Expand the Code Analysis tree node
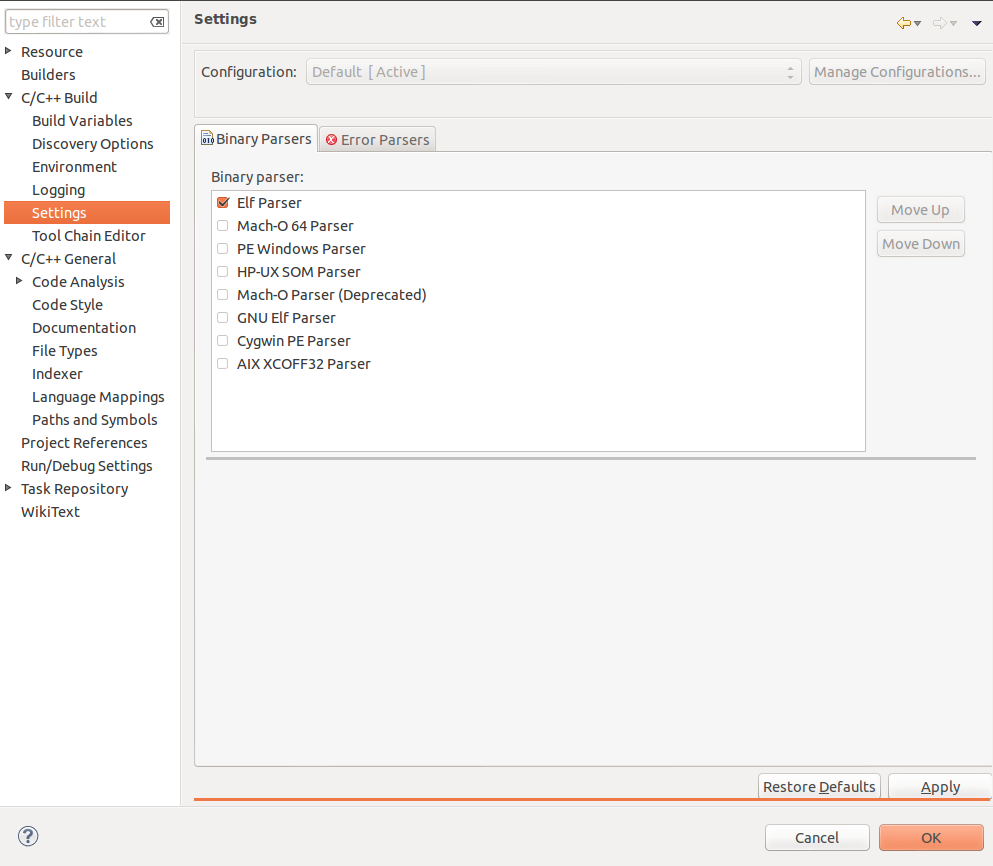The width and height of the screenshot is (993, 866). tap(19, 281)
